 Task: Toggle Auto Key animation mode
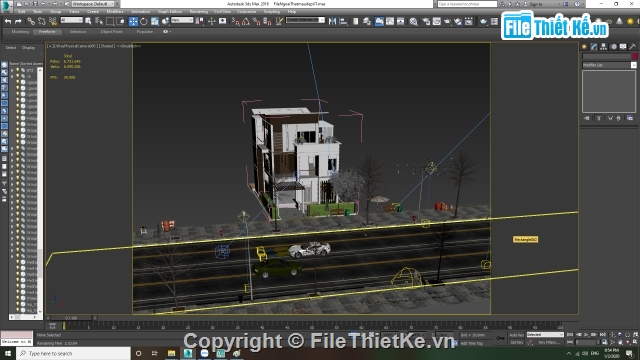516,335
